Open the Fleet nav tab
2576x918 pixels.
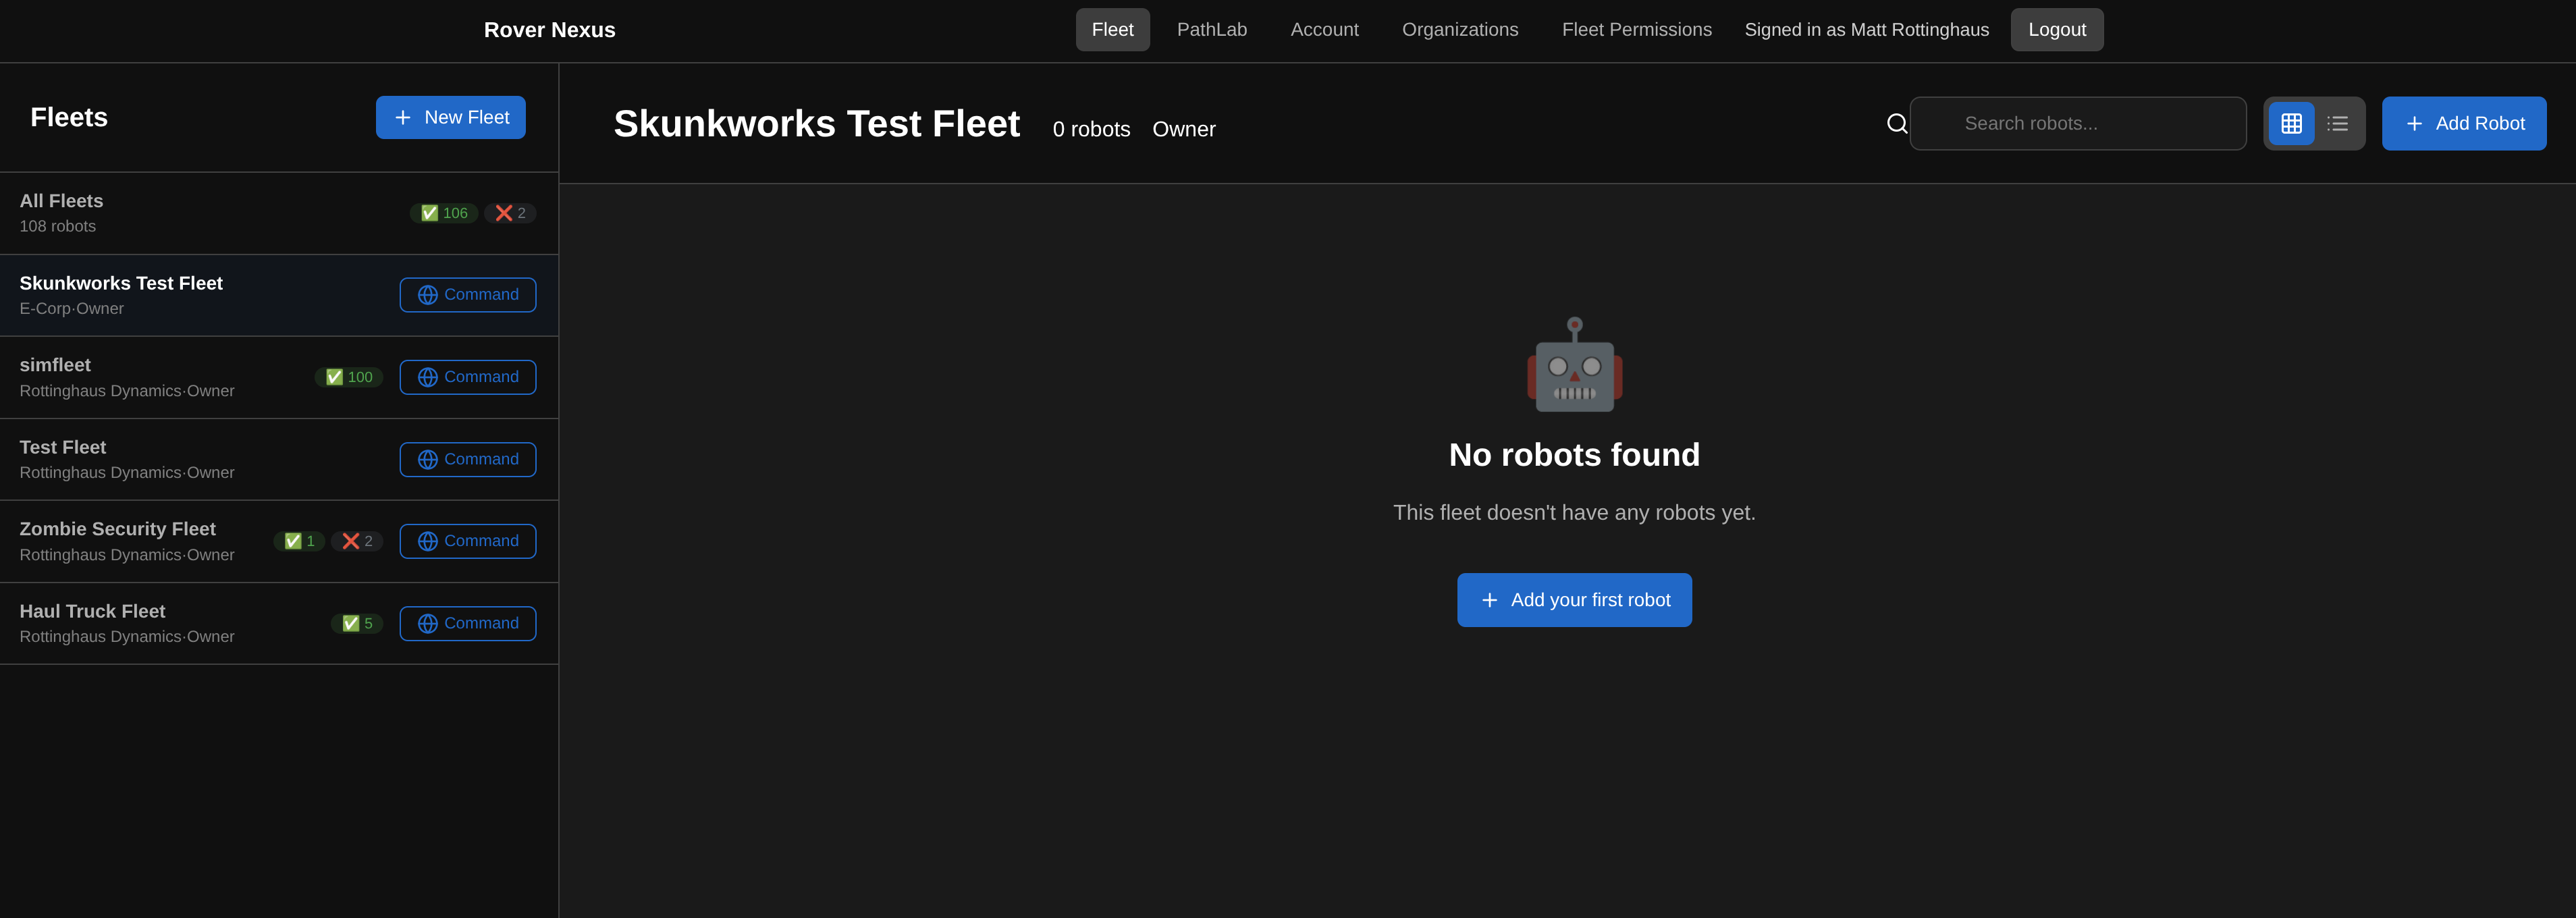click(1112, 30)
